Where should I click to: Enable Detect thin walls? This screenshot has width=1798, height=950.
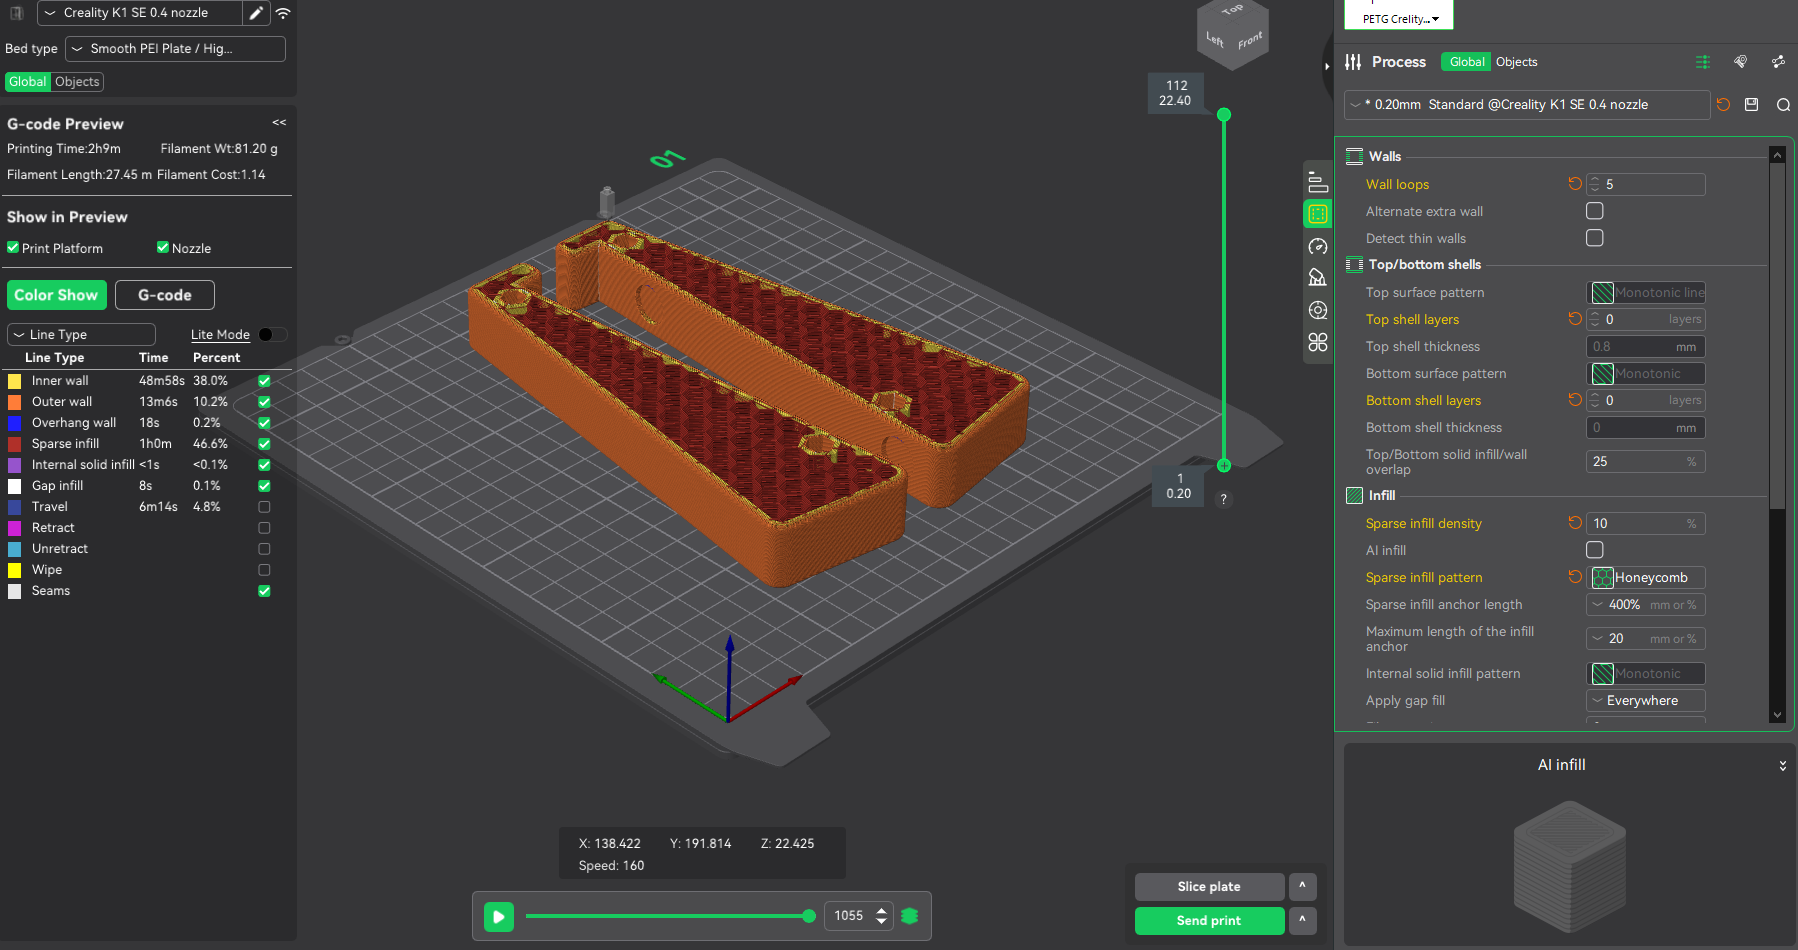[1595, 238]
